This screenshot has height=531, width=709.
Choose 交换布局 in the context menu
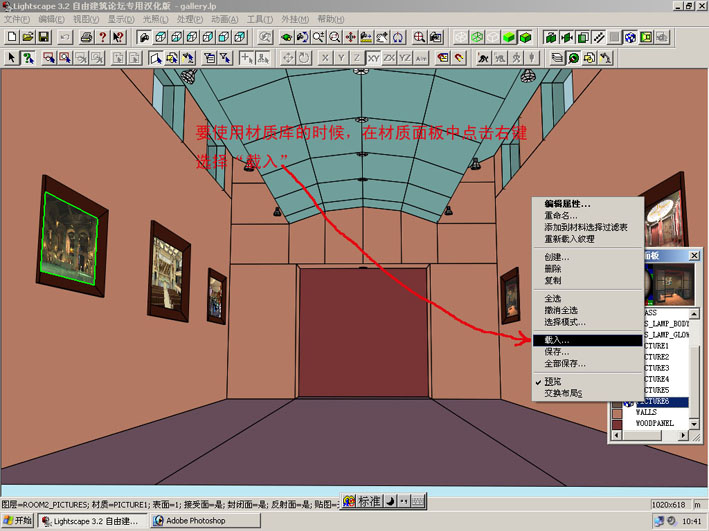point(588,394)
